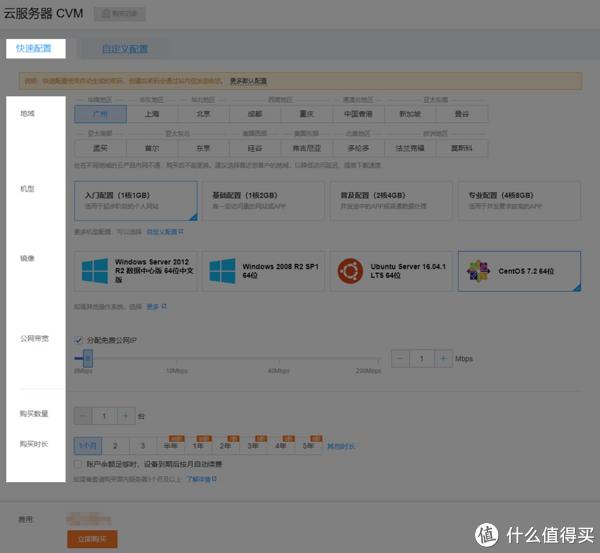Choose the Windows 2008 R2 SP1 64位 text

280,271
